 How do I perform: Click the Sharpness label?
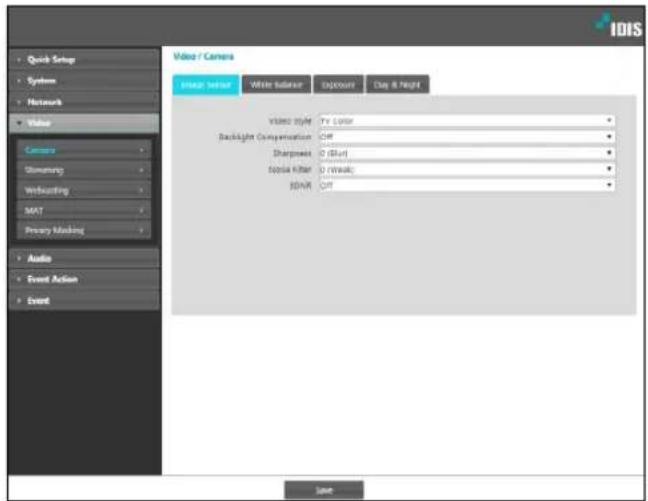292,153
